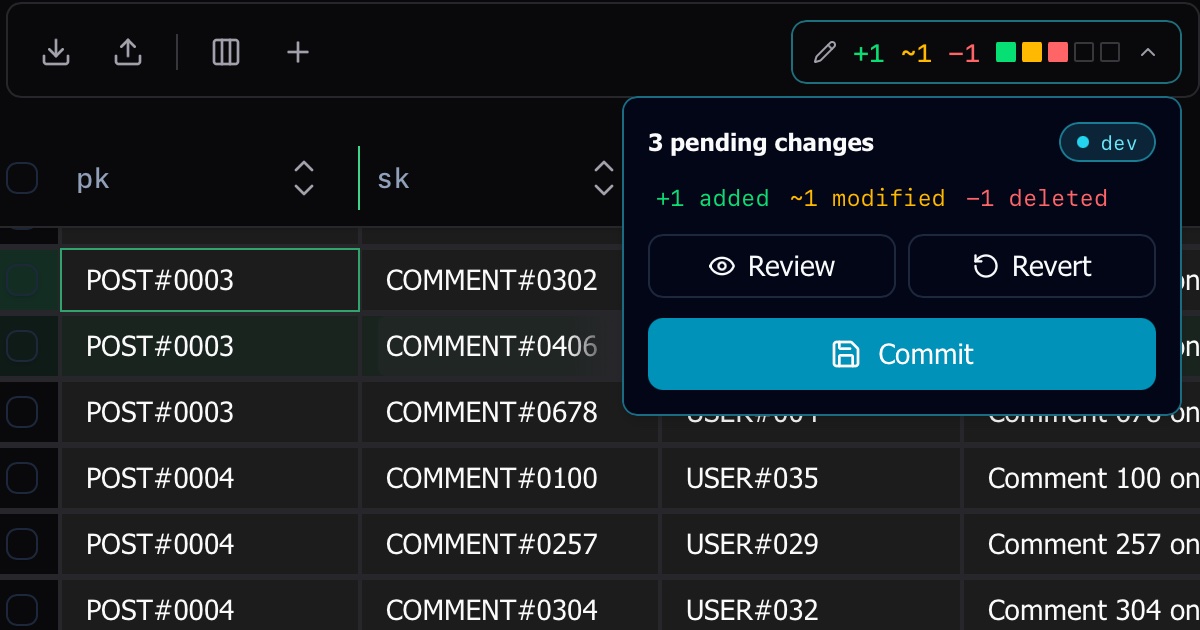Click the floppy disk icon on Commit
This screenshot has height=630, width=1200.
(846, 354)
